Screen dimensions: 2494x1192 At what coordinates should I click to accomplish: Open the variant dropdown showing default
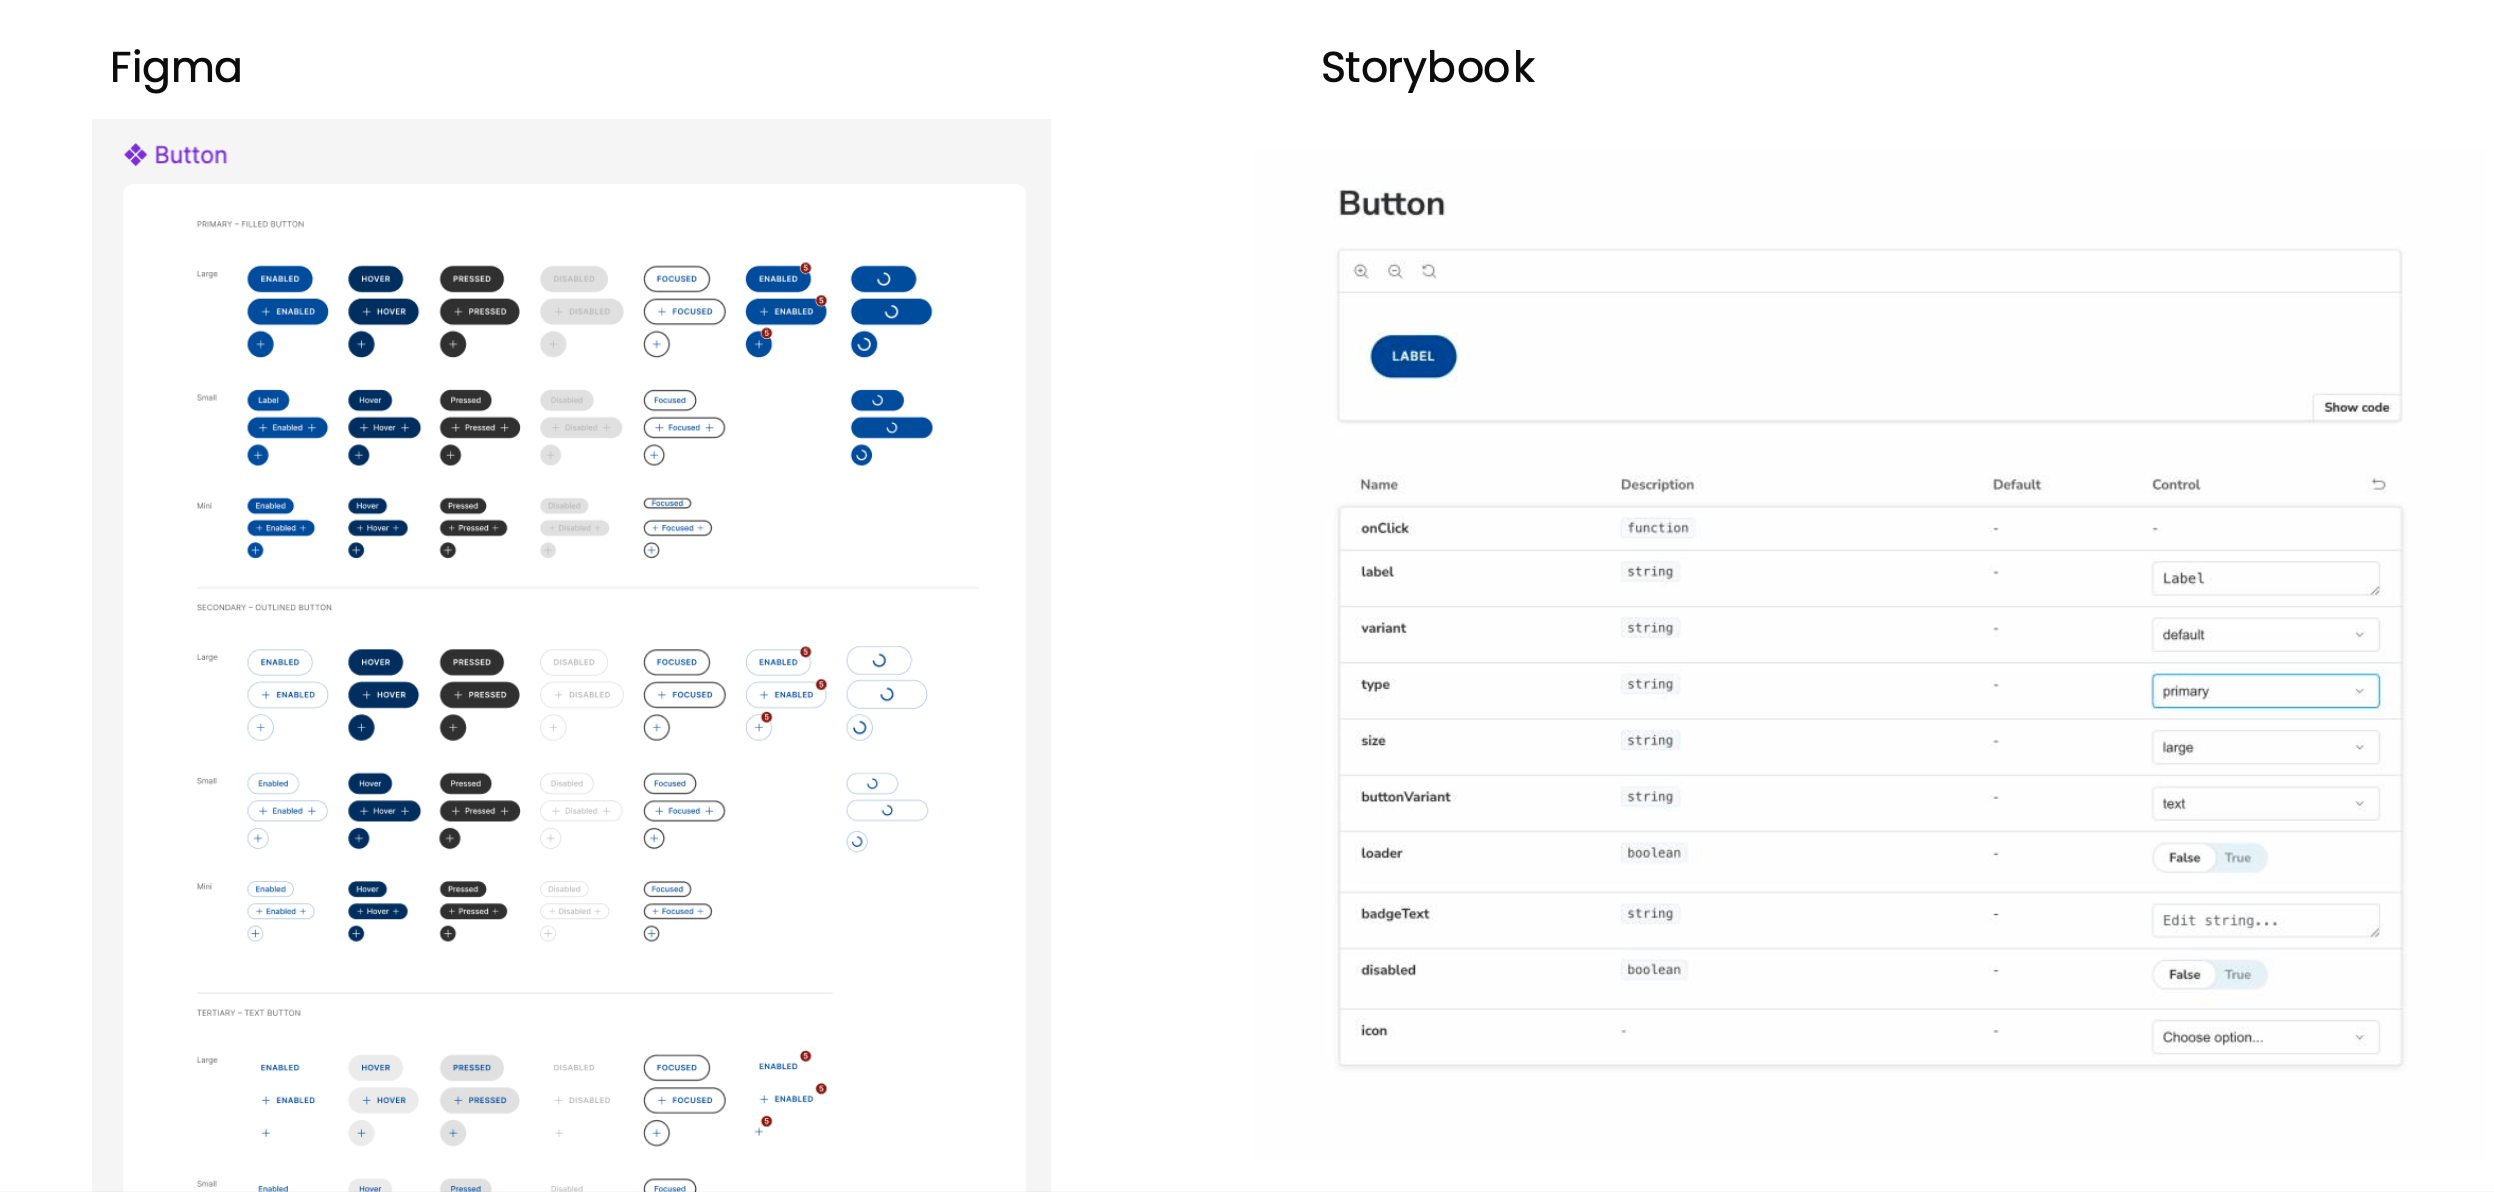[2265, 635]
